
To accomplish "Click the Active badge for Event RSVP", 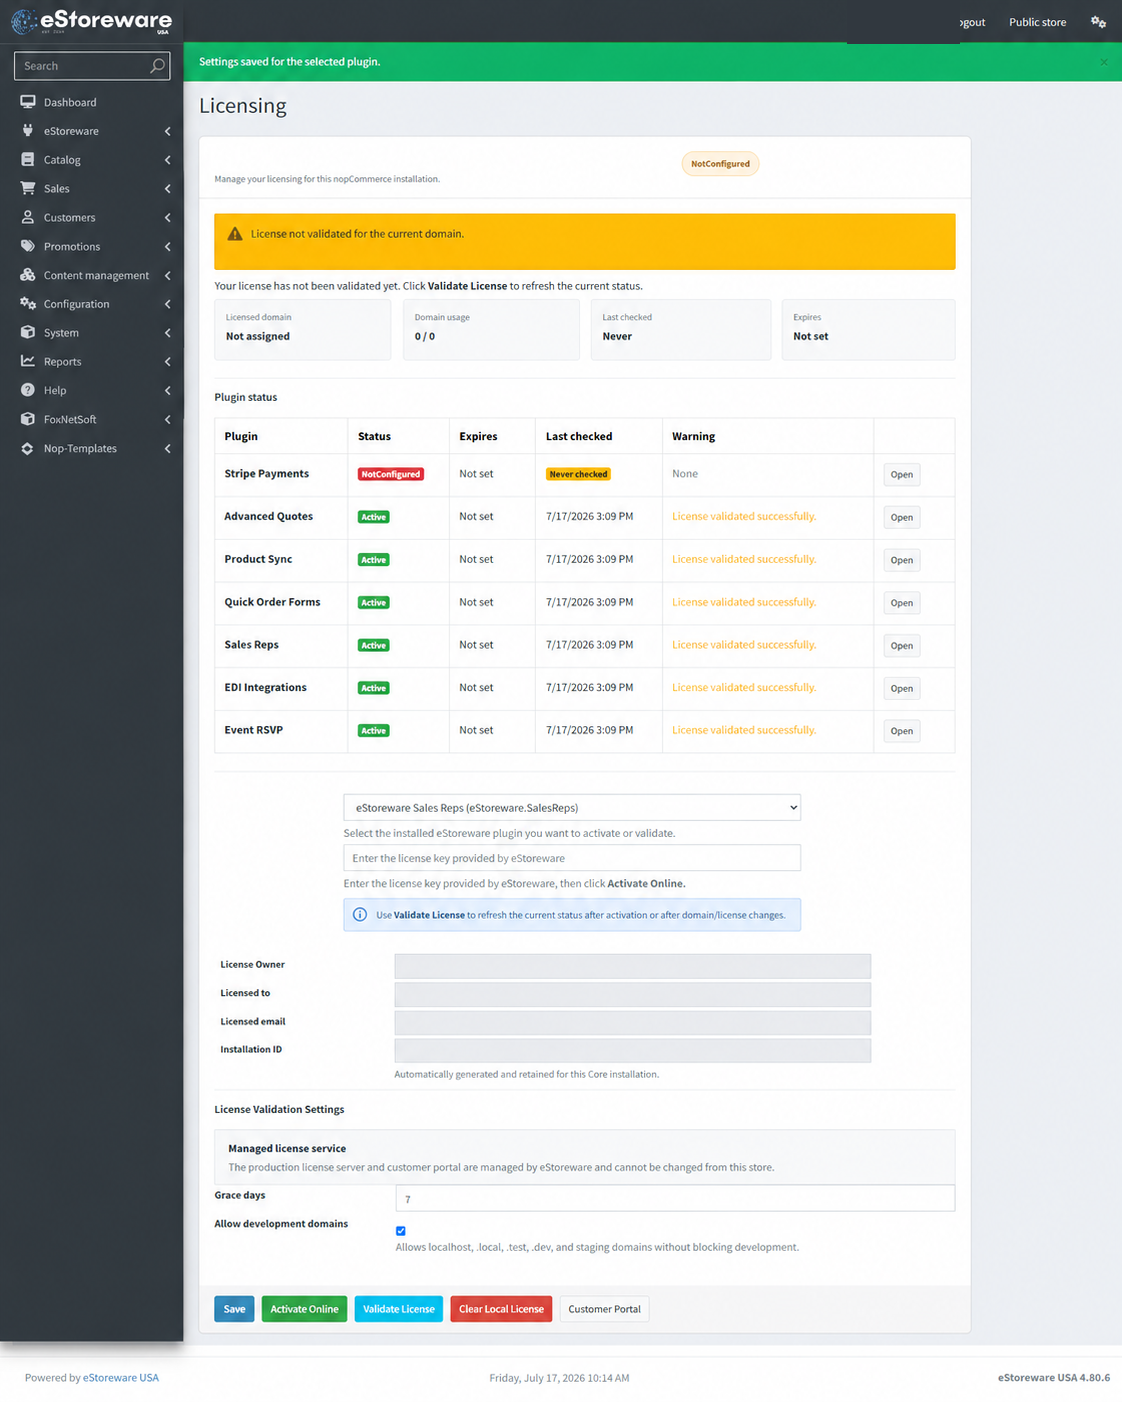I will point(374,731).
